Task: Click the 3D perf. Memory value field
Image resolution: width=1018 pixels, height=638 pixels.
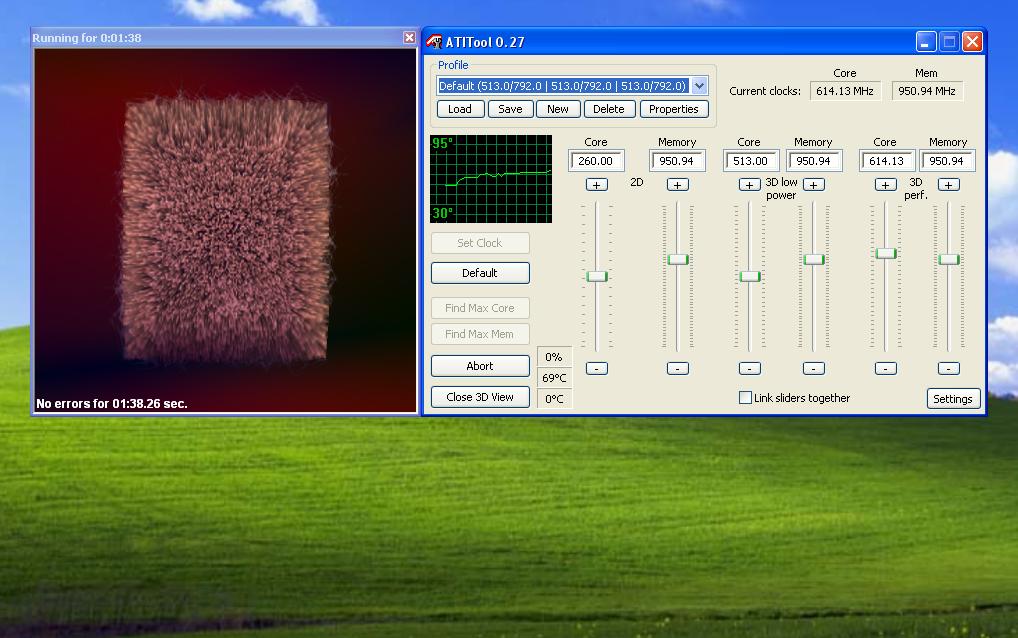Action: point(947,161)
